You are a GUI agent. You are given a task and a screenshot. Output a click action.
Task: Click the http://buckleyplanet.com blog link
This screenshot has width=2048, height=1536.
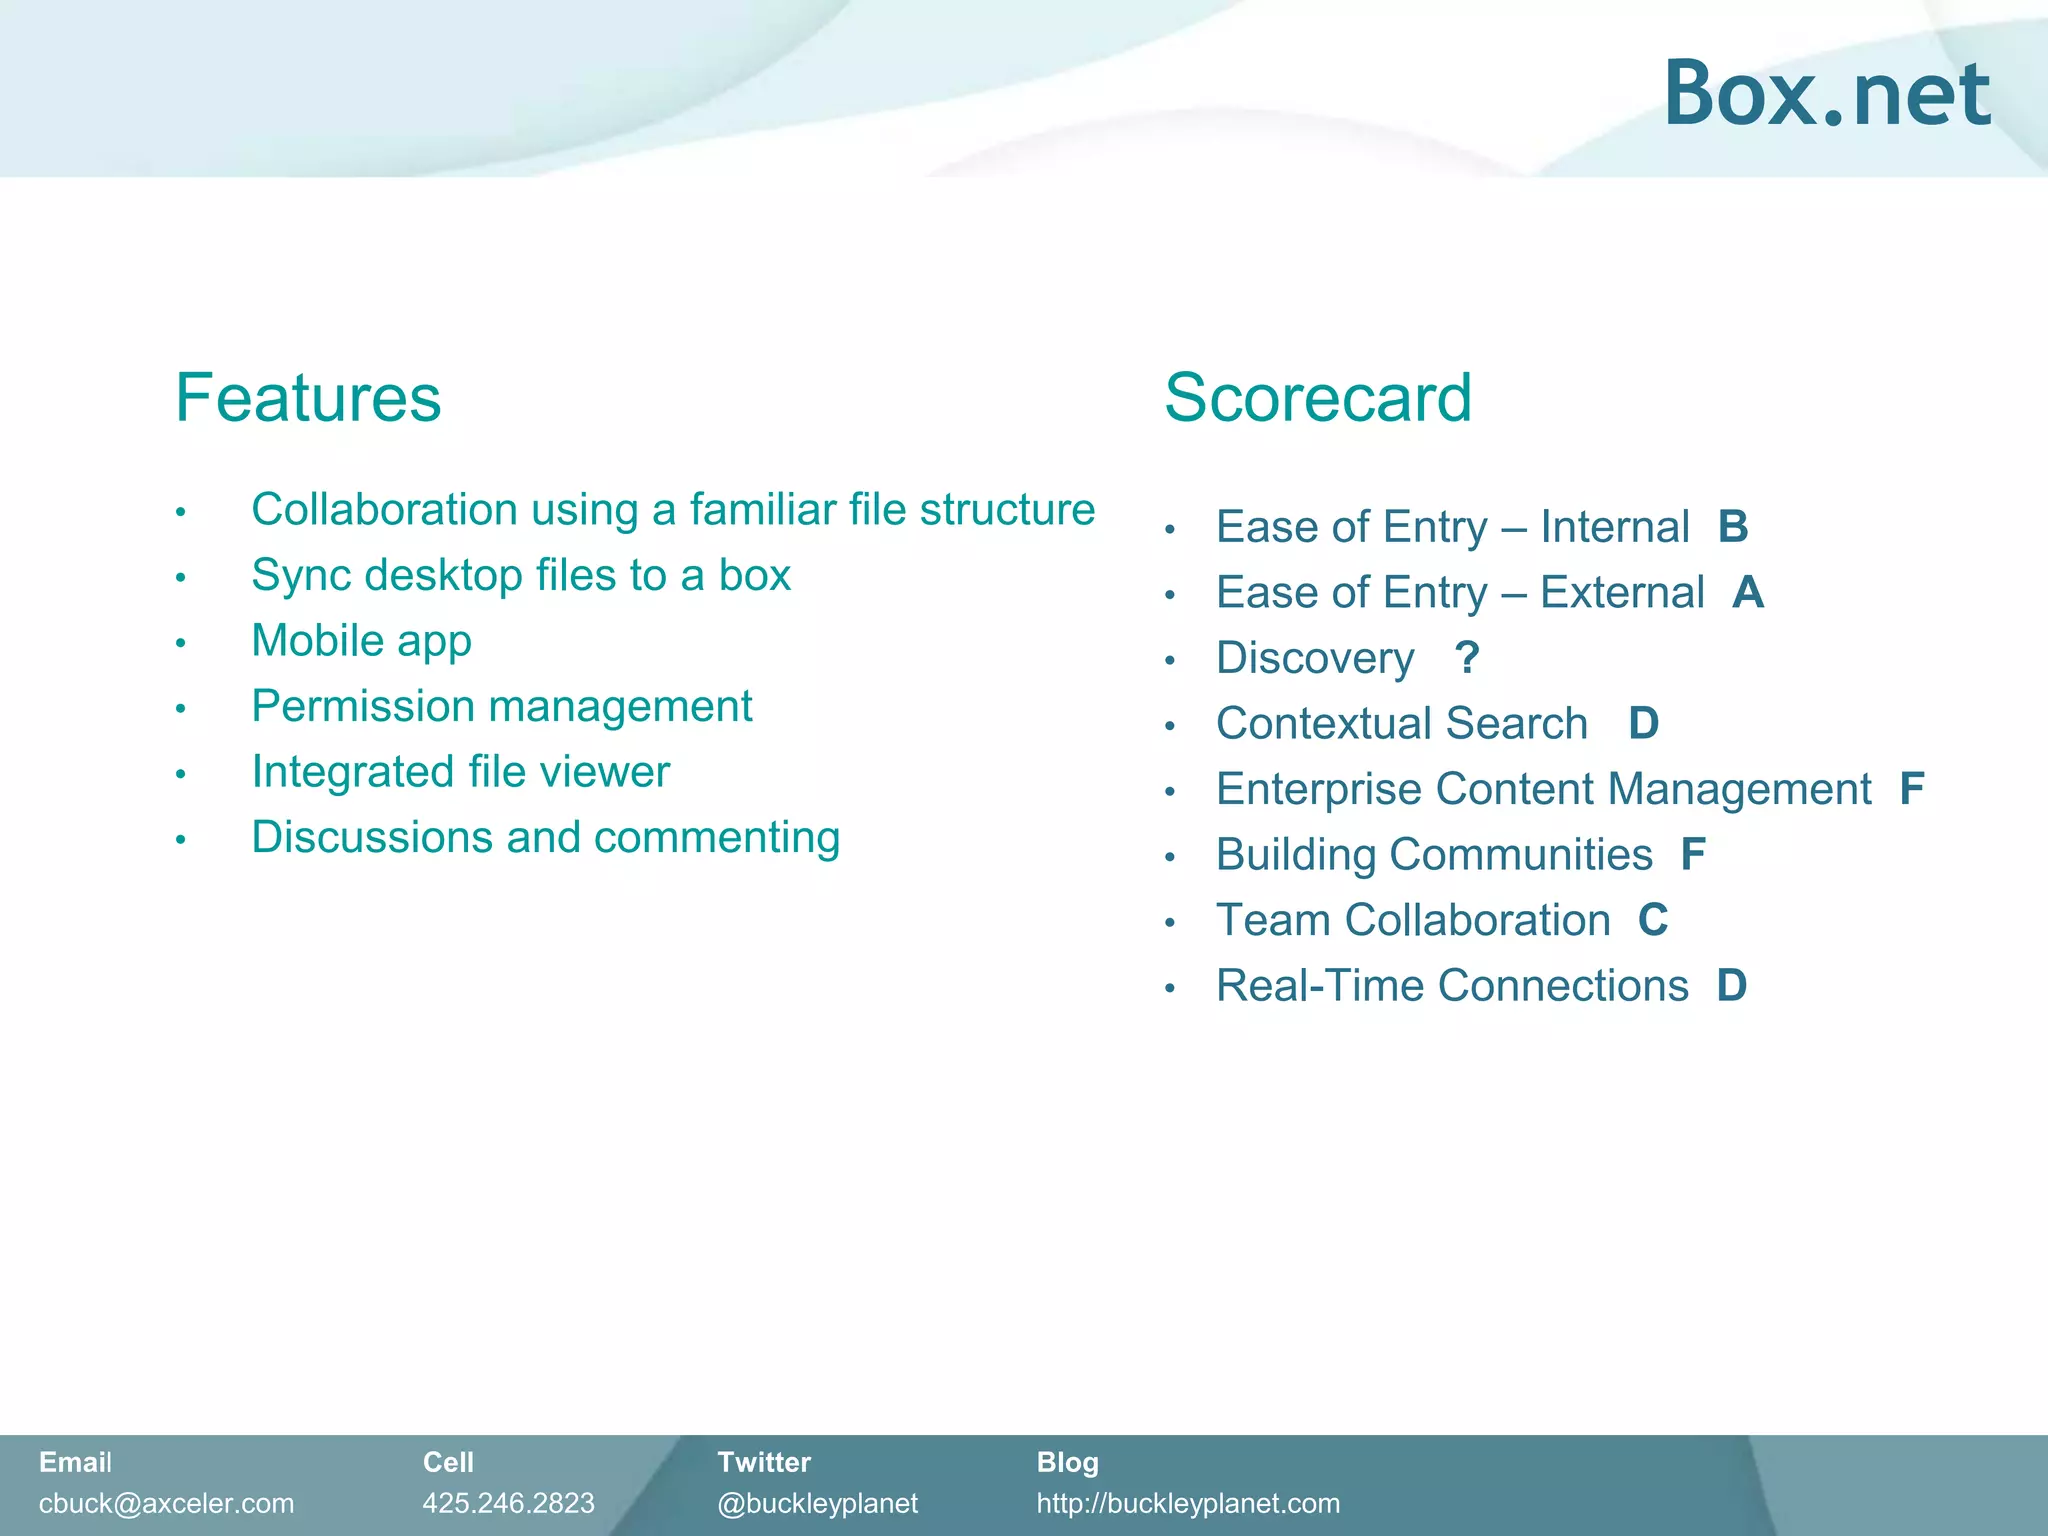click(x=1187, y=1503)
